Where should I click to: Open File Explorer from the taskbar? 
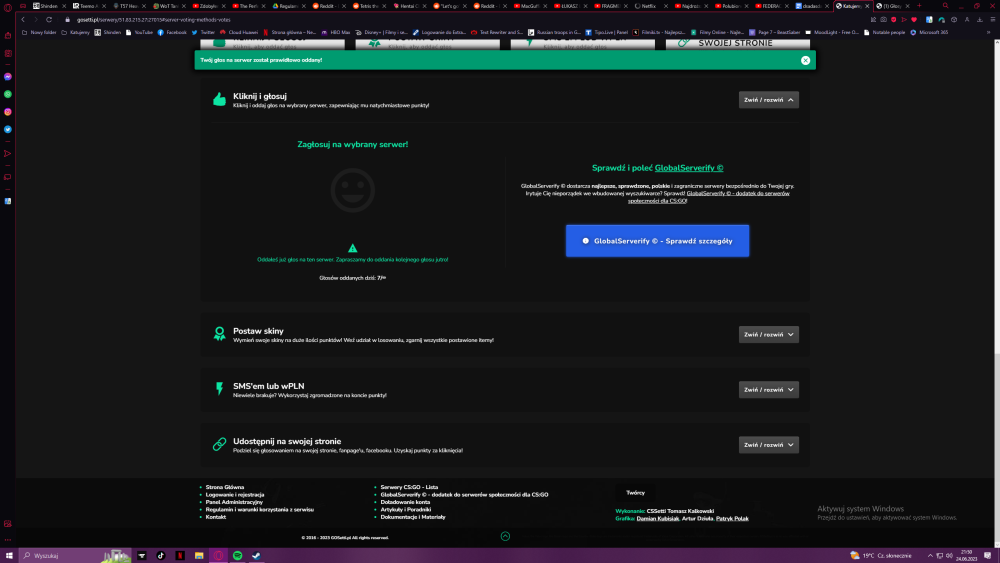199,555
